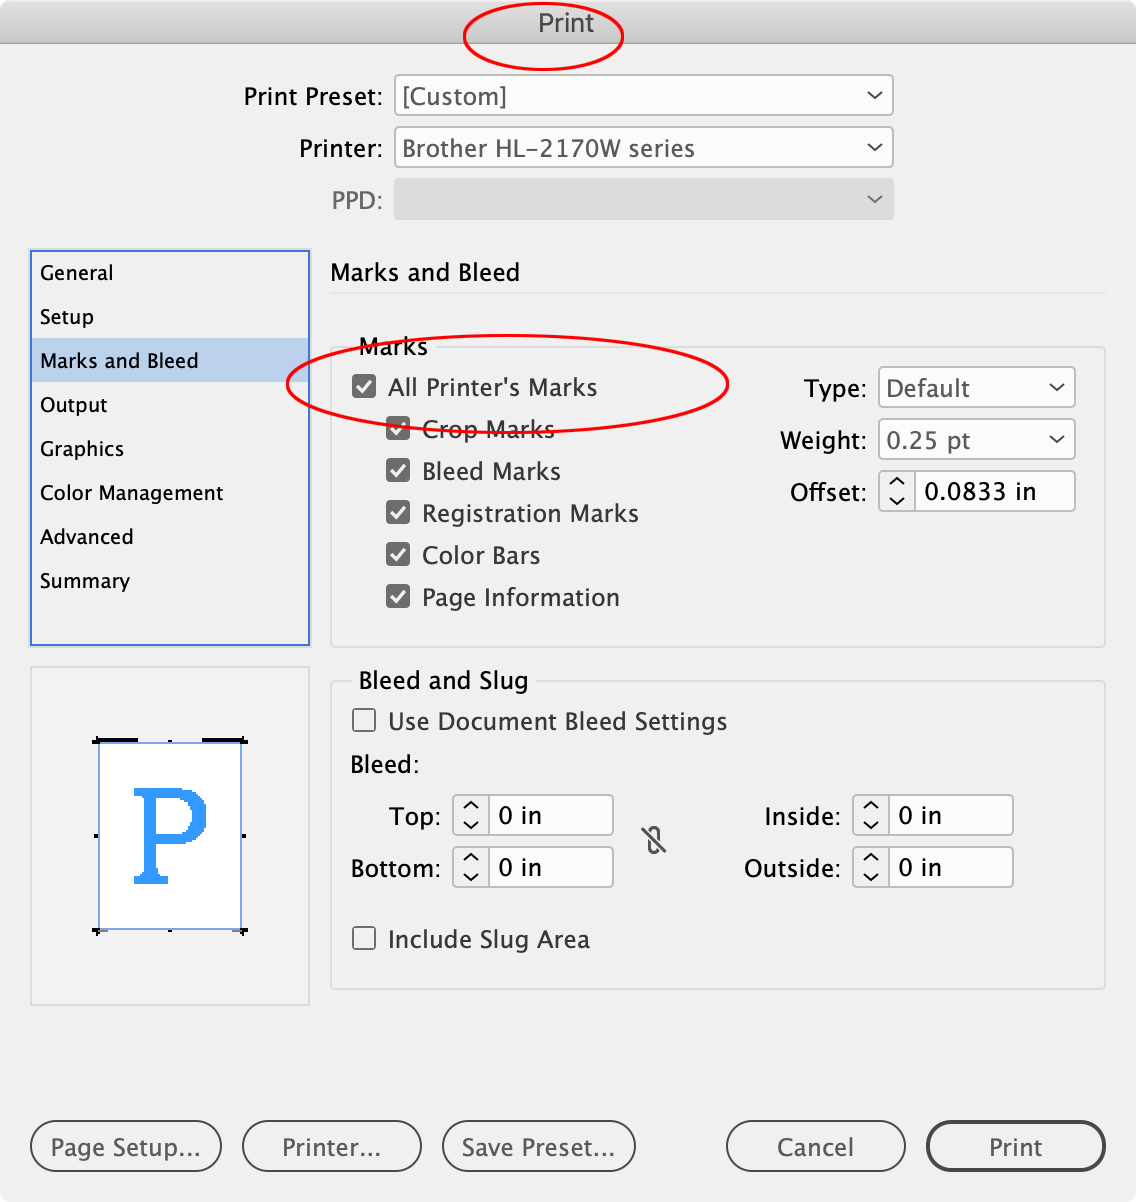Screen dimensions: 1136x1202
Task: Disable Registration Marks
Action: (398, 512)
